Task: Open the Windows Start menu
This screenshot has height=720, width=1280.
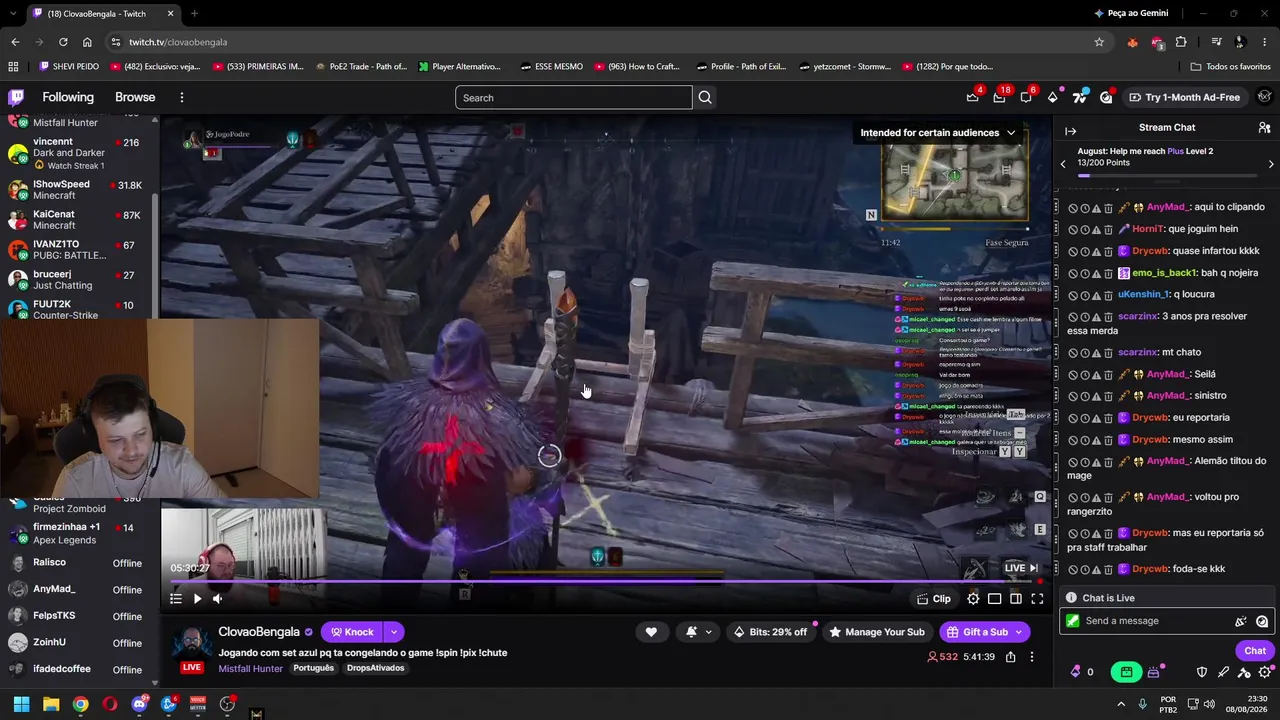Action: (21, 704)
